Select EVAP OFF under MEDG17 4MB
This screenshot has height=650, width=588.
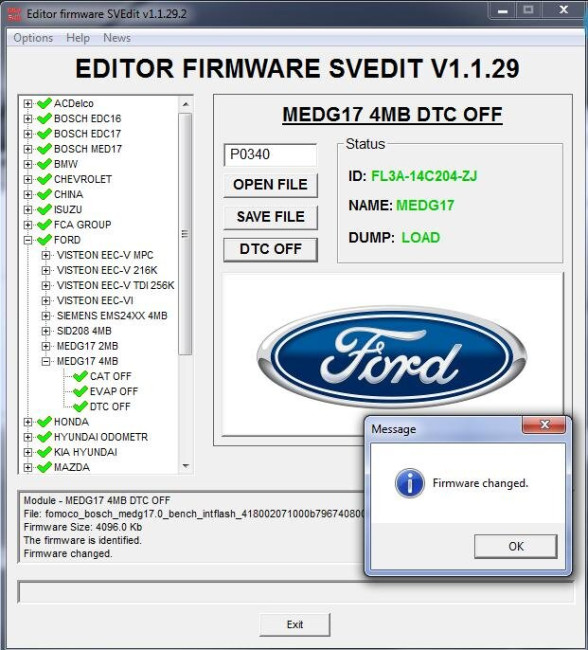coord(114,391)
